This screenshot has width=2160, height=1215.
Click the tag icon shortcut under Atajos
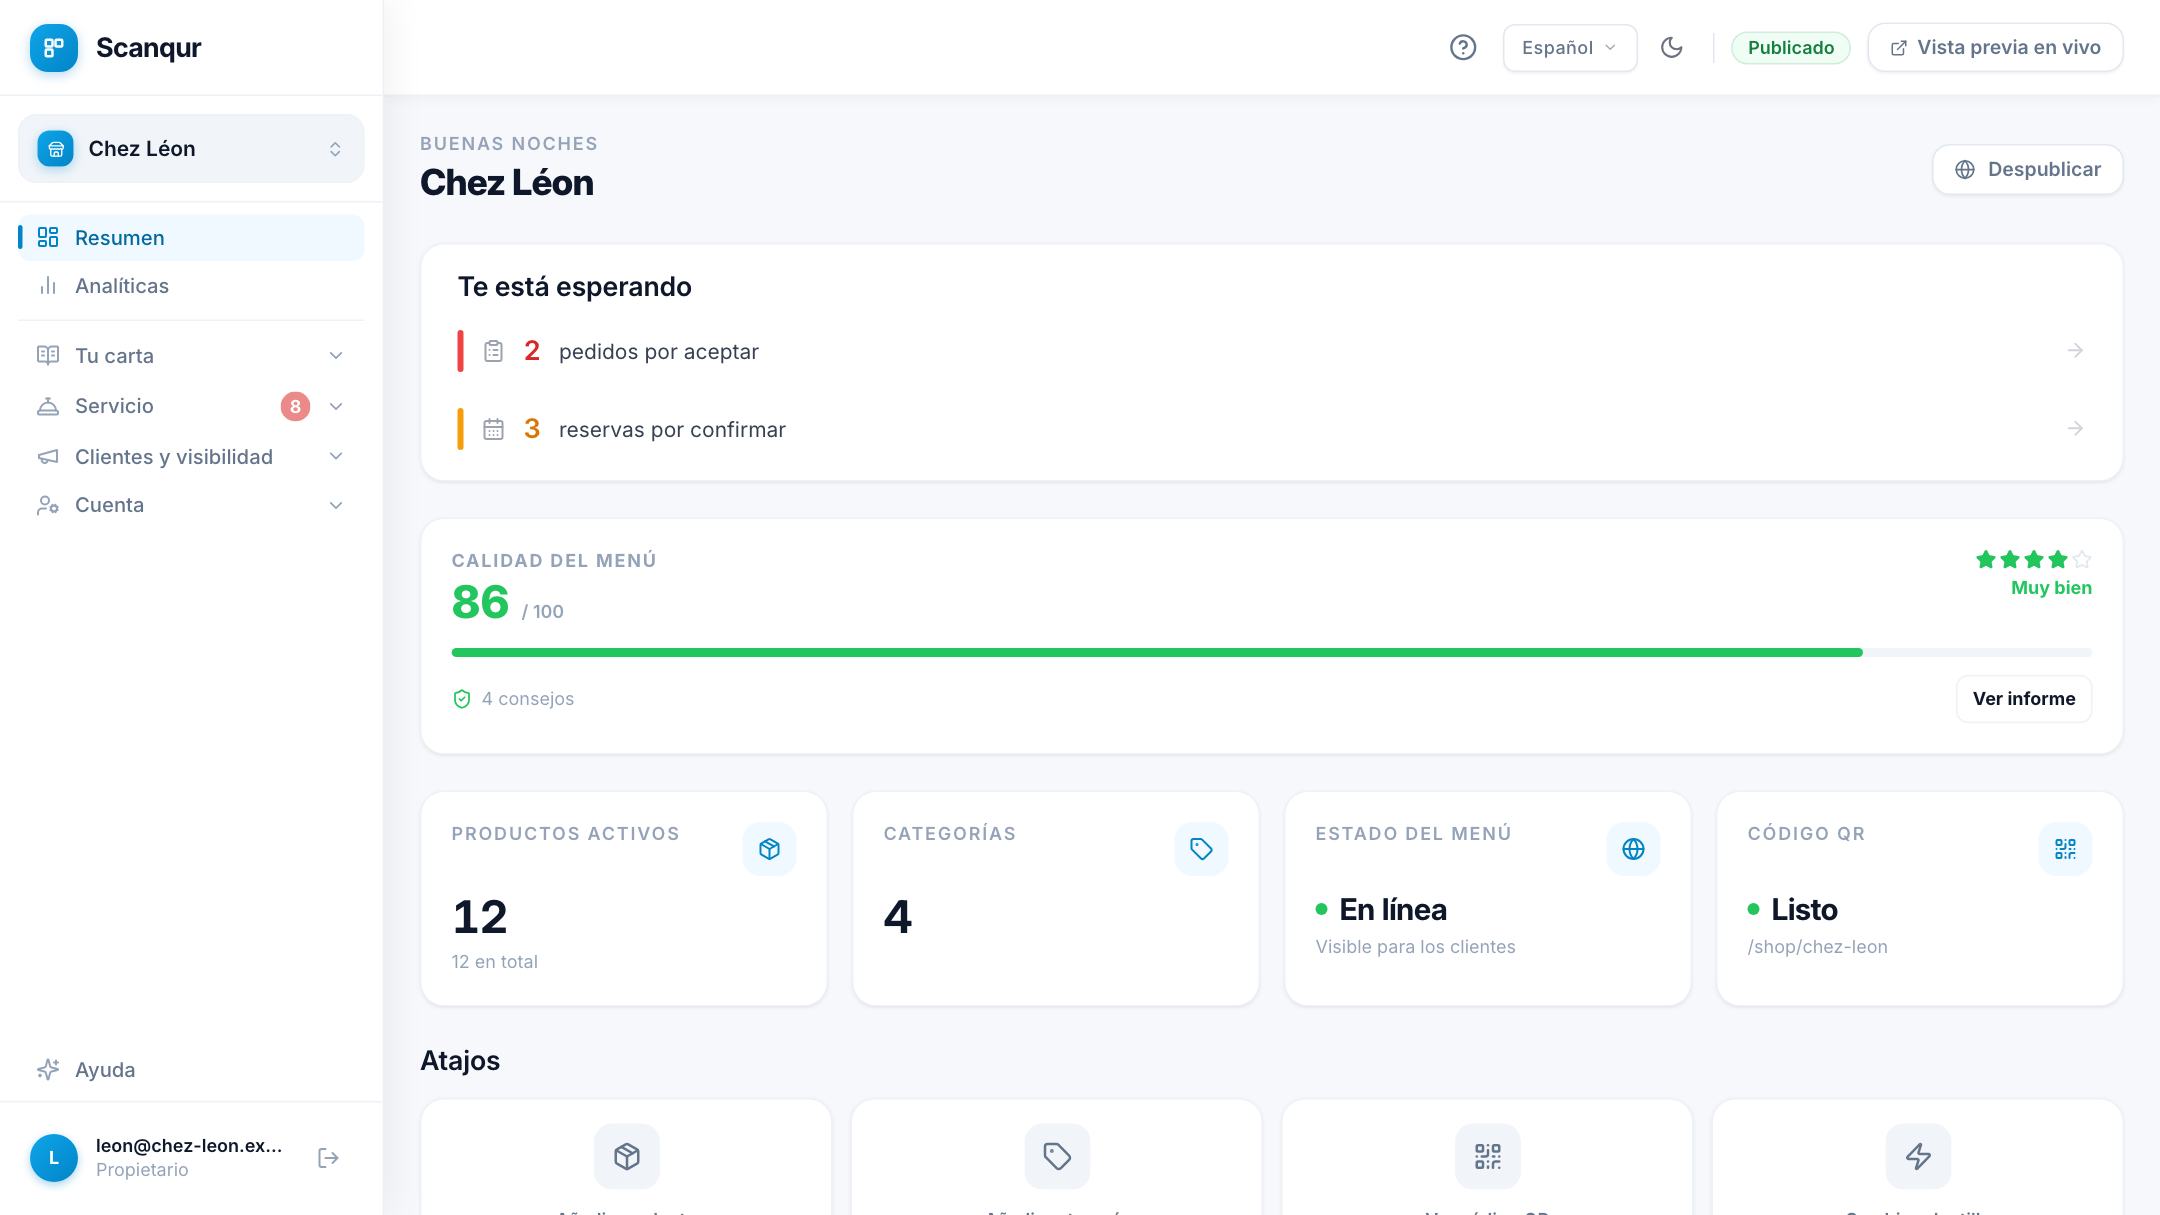(x=1057, y=1157)
